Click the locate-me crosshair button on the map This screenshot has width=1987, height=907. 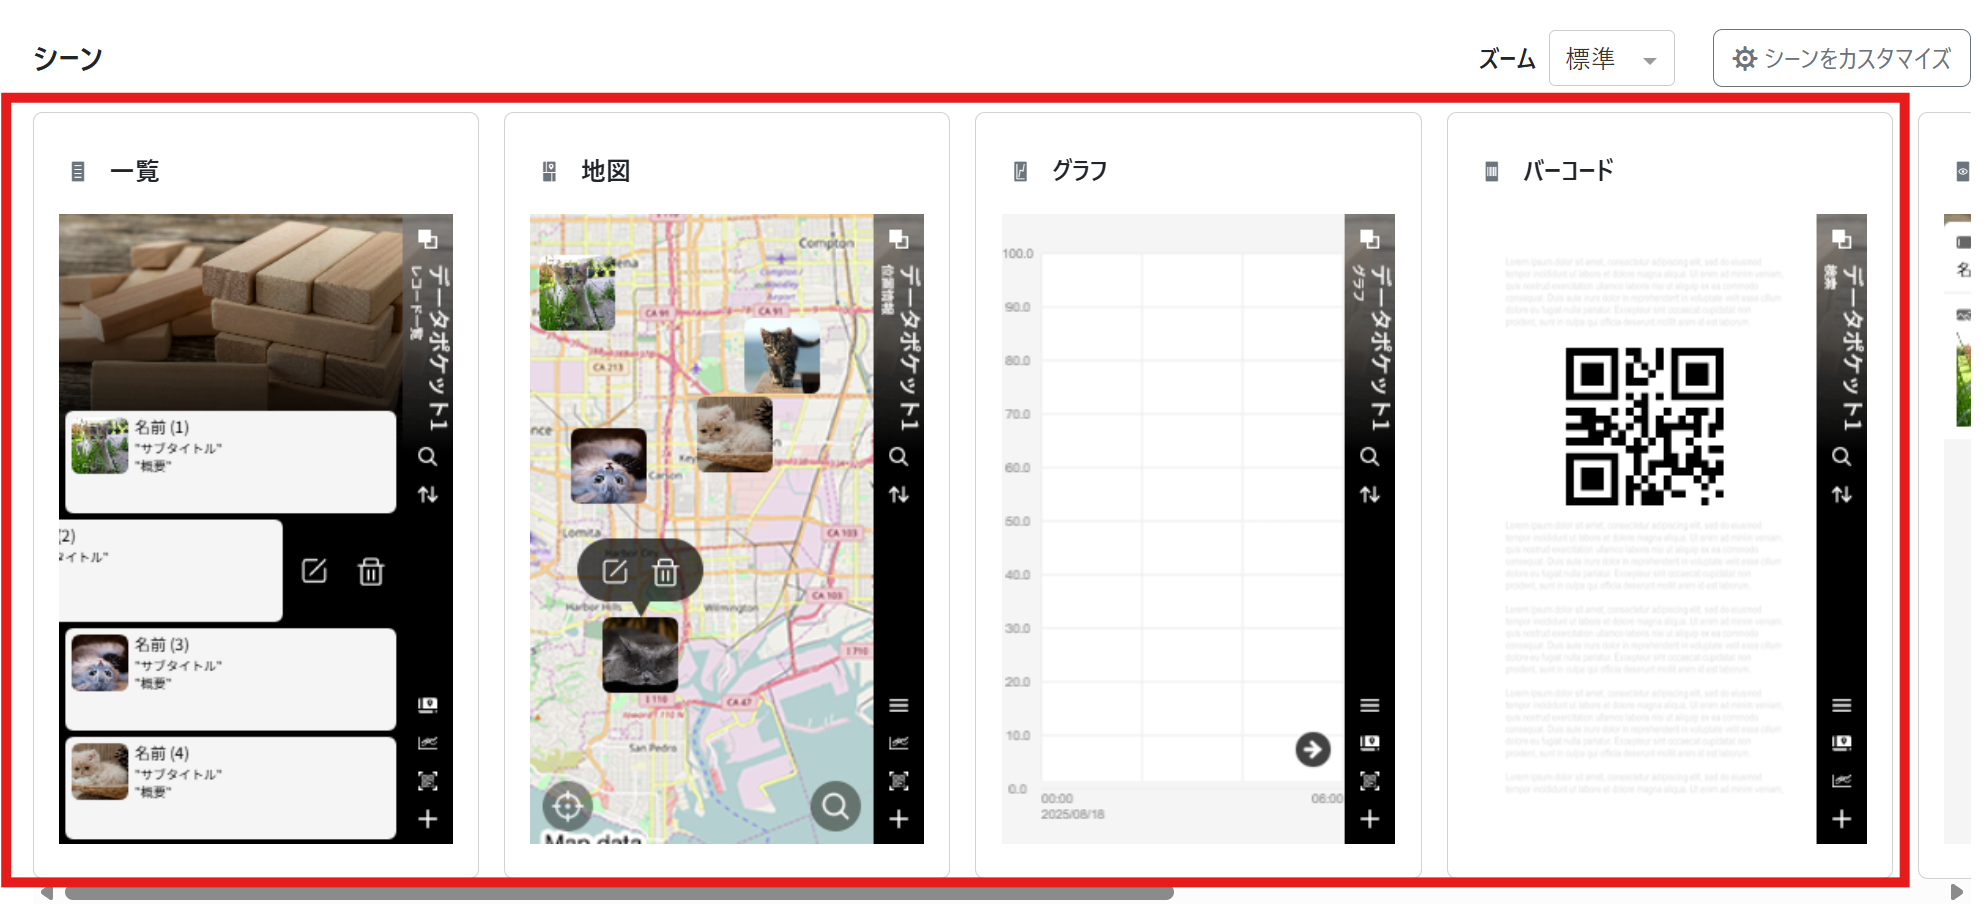567,805
